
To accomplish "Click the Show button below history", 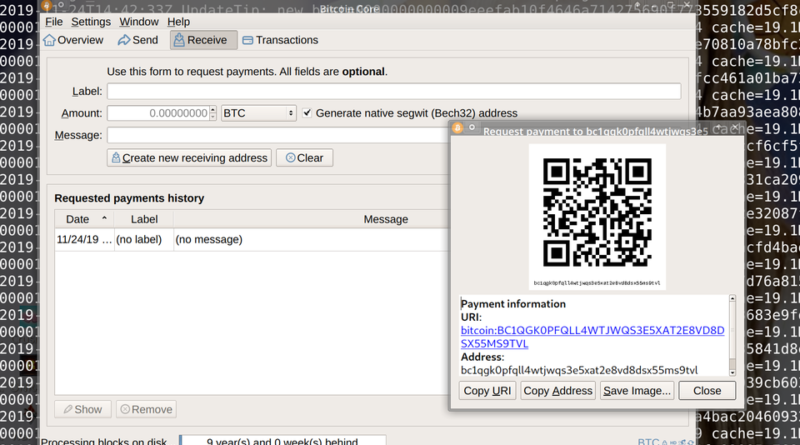I will point(83,409).
